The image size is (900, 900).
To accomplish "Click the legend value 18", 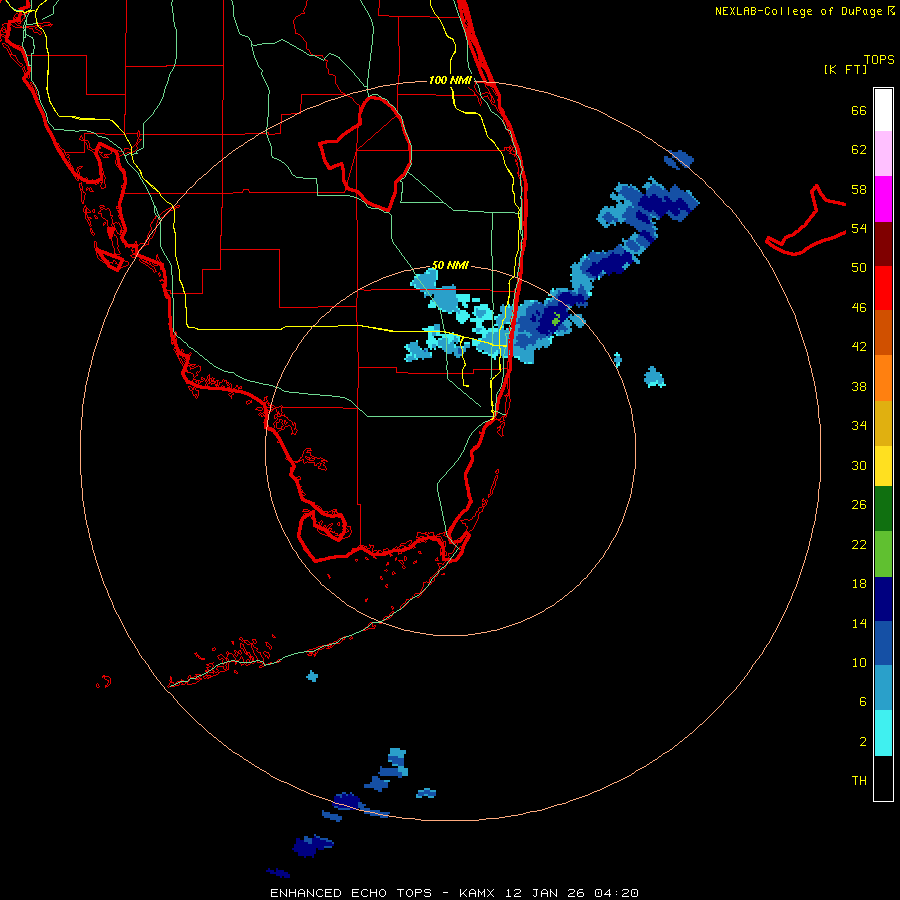I will pos(859,584).
